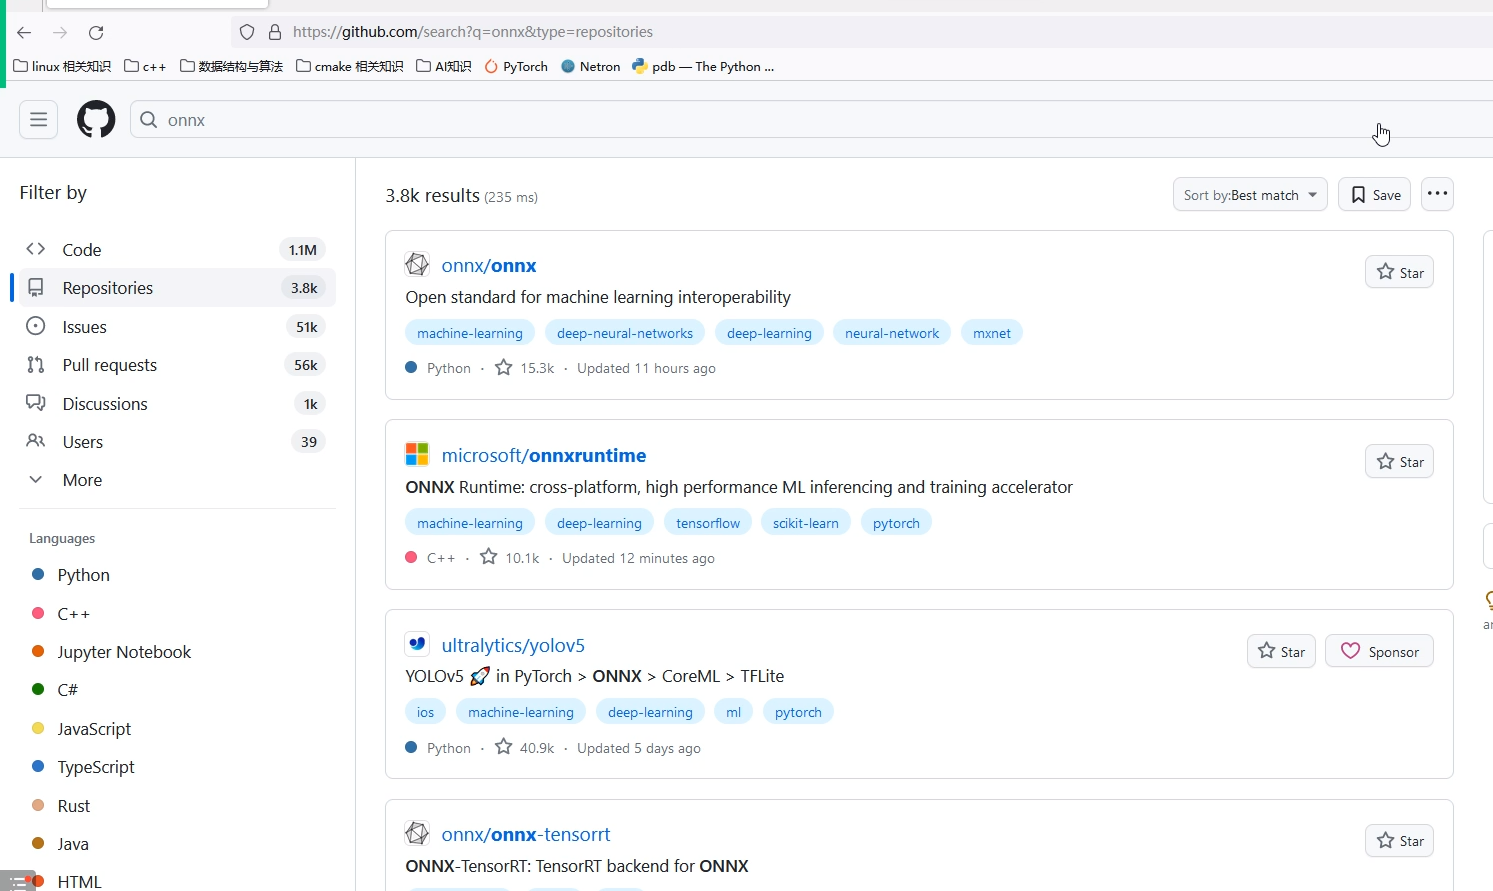Reload the page with refresh icon
Image resolution: width=1493 pixels, height=891 pixels.
[96, 32]
